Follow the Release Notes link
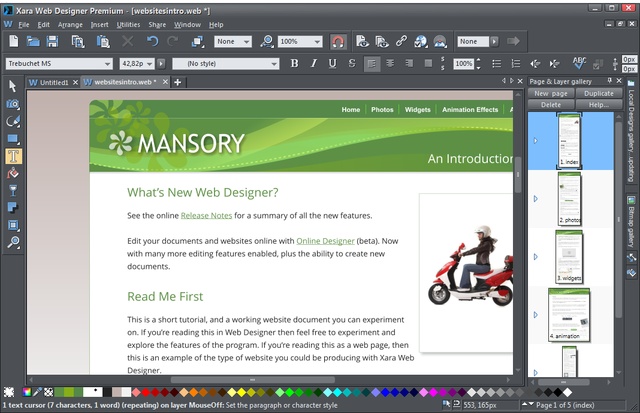The image size is (640, 413). pyautogui.click(x=206, y=215)
